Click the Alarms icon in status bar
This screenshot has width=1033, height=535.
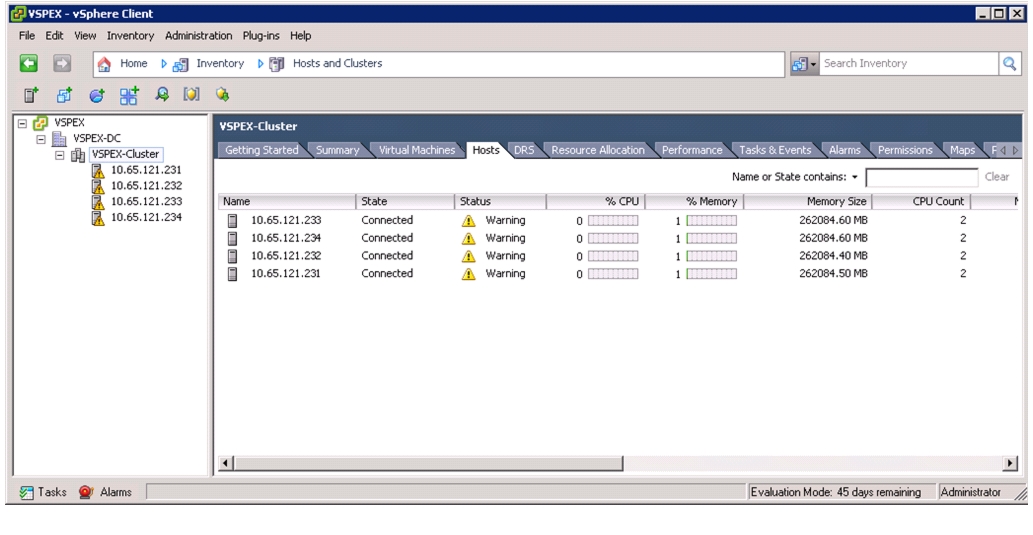(86, 492)
